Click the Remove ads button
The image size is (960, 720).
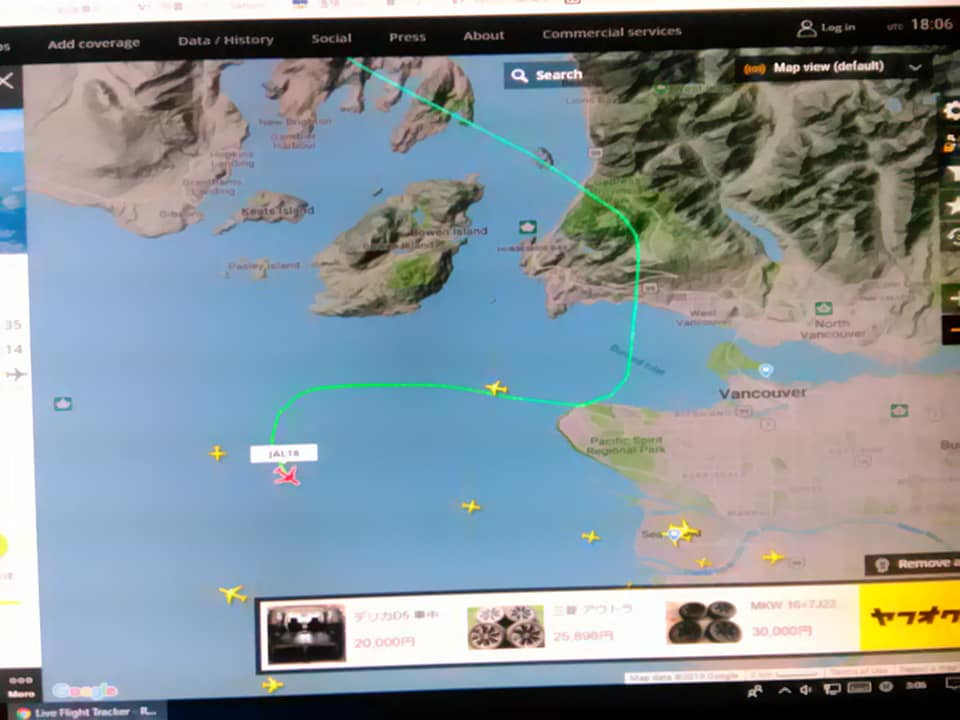click(x=912, y=564)
